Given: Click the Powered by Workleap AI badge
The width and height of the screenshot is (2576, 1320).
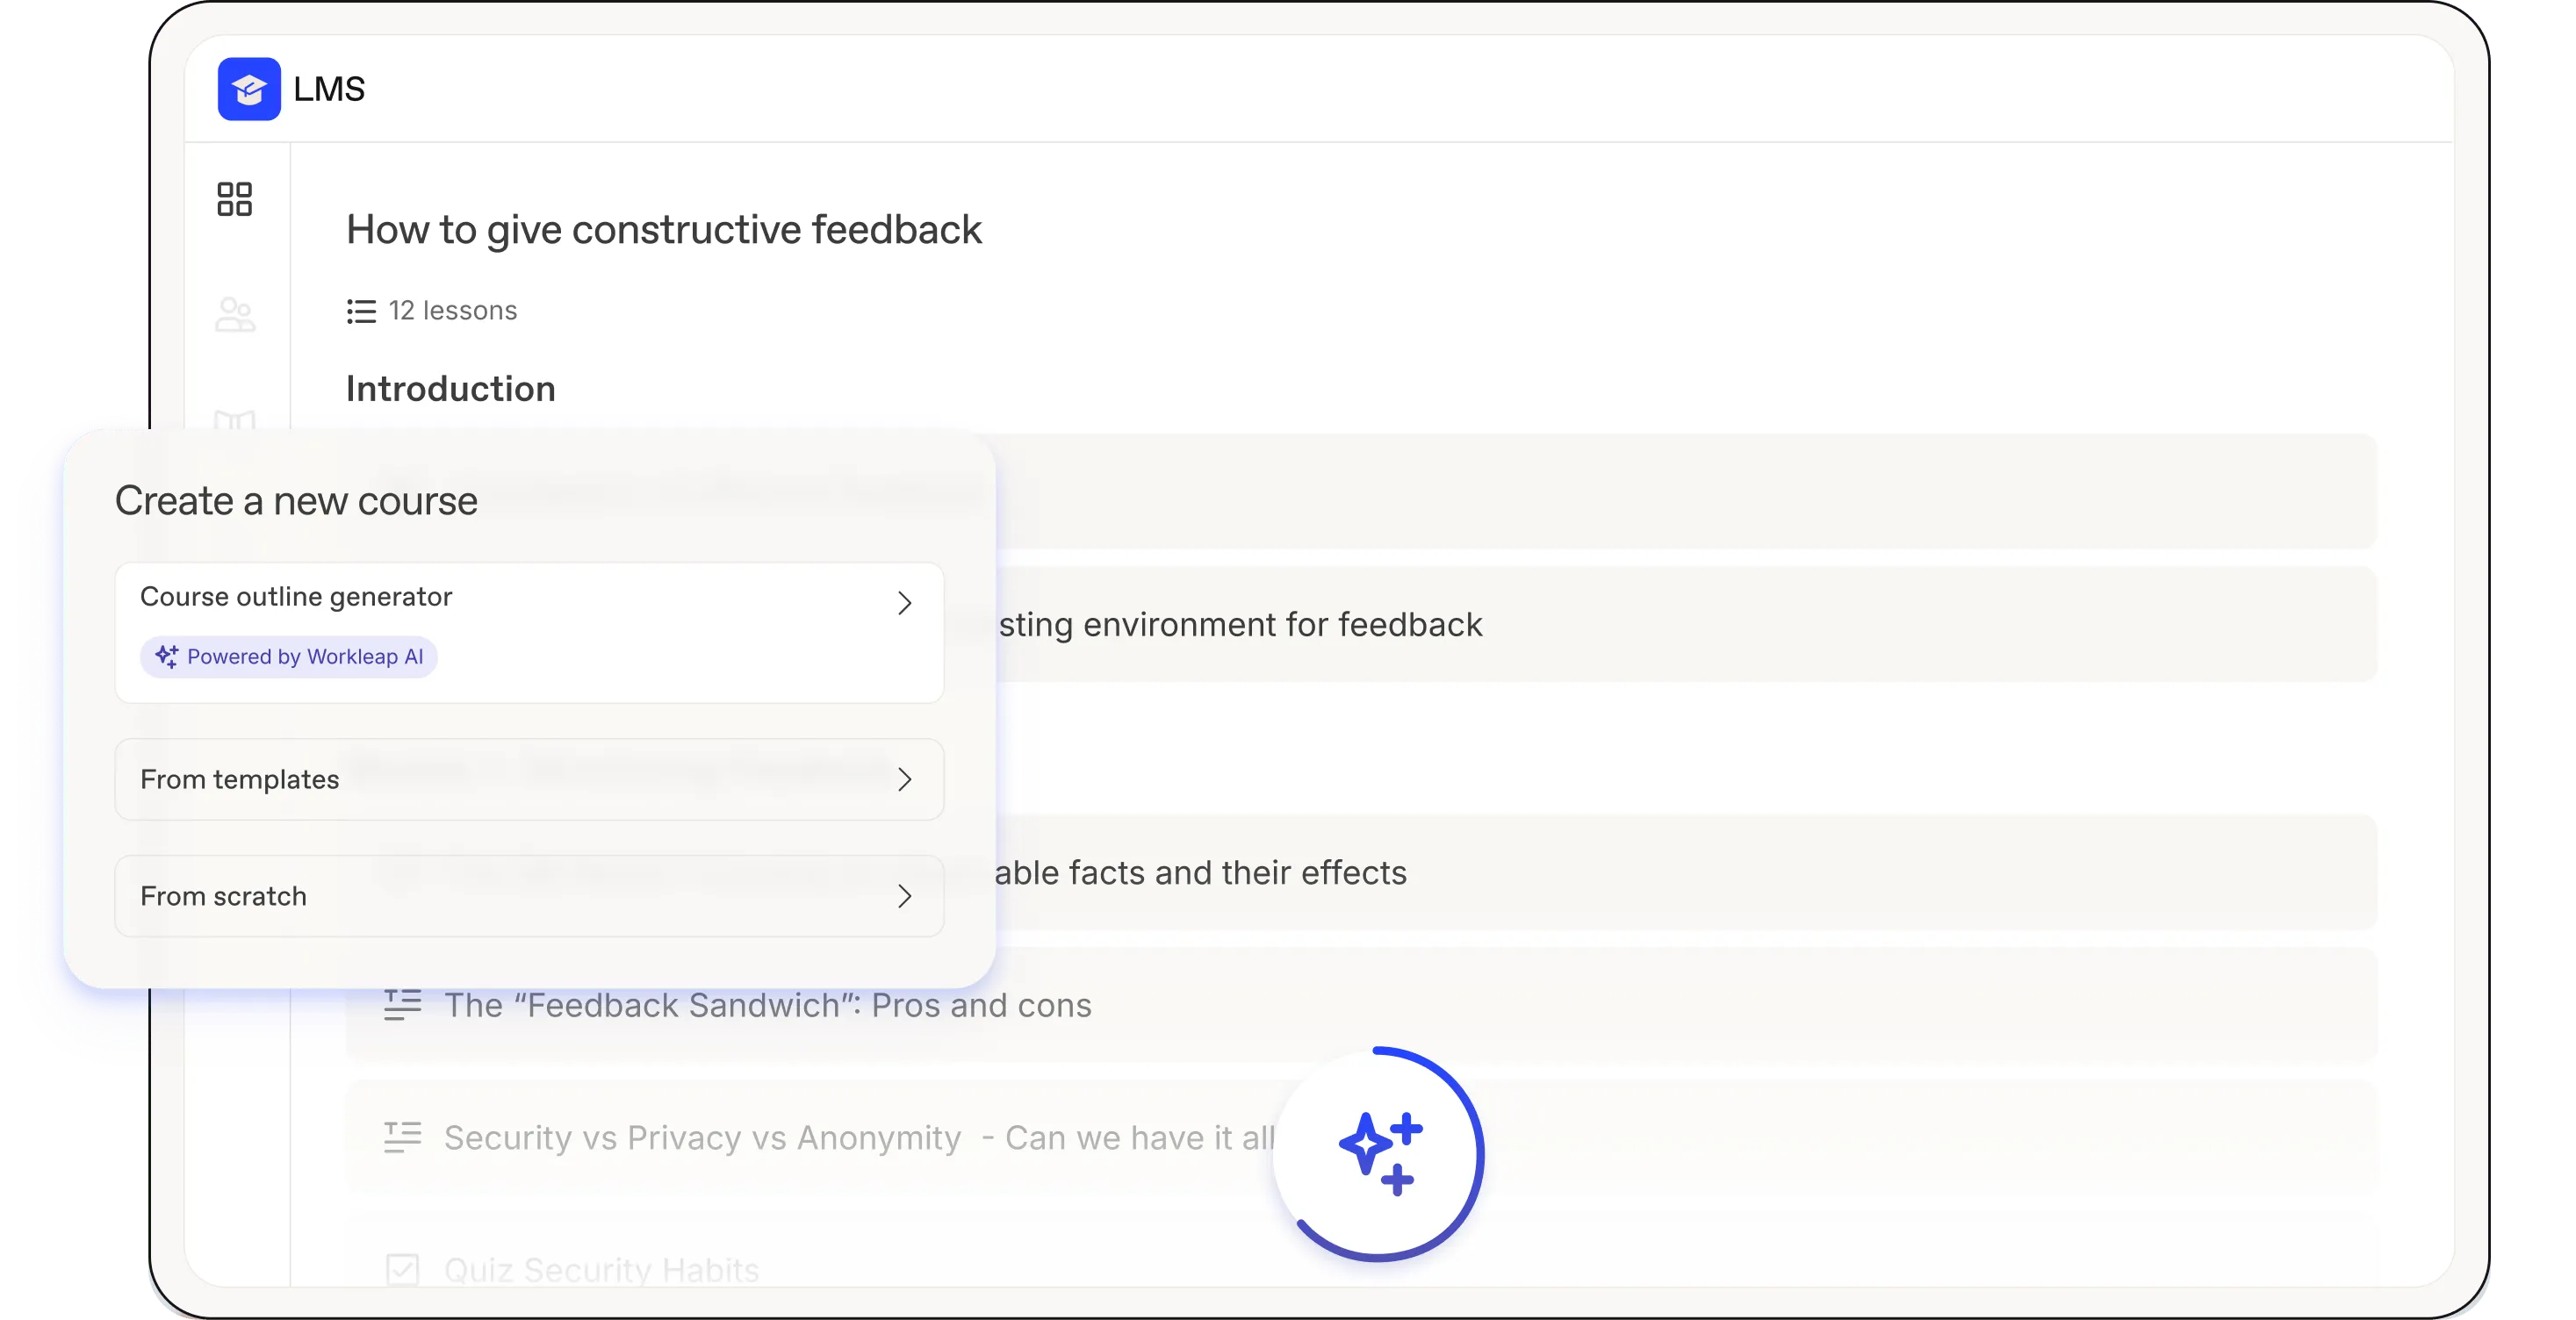Looking at the screenshot, I should [289, 657].
